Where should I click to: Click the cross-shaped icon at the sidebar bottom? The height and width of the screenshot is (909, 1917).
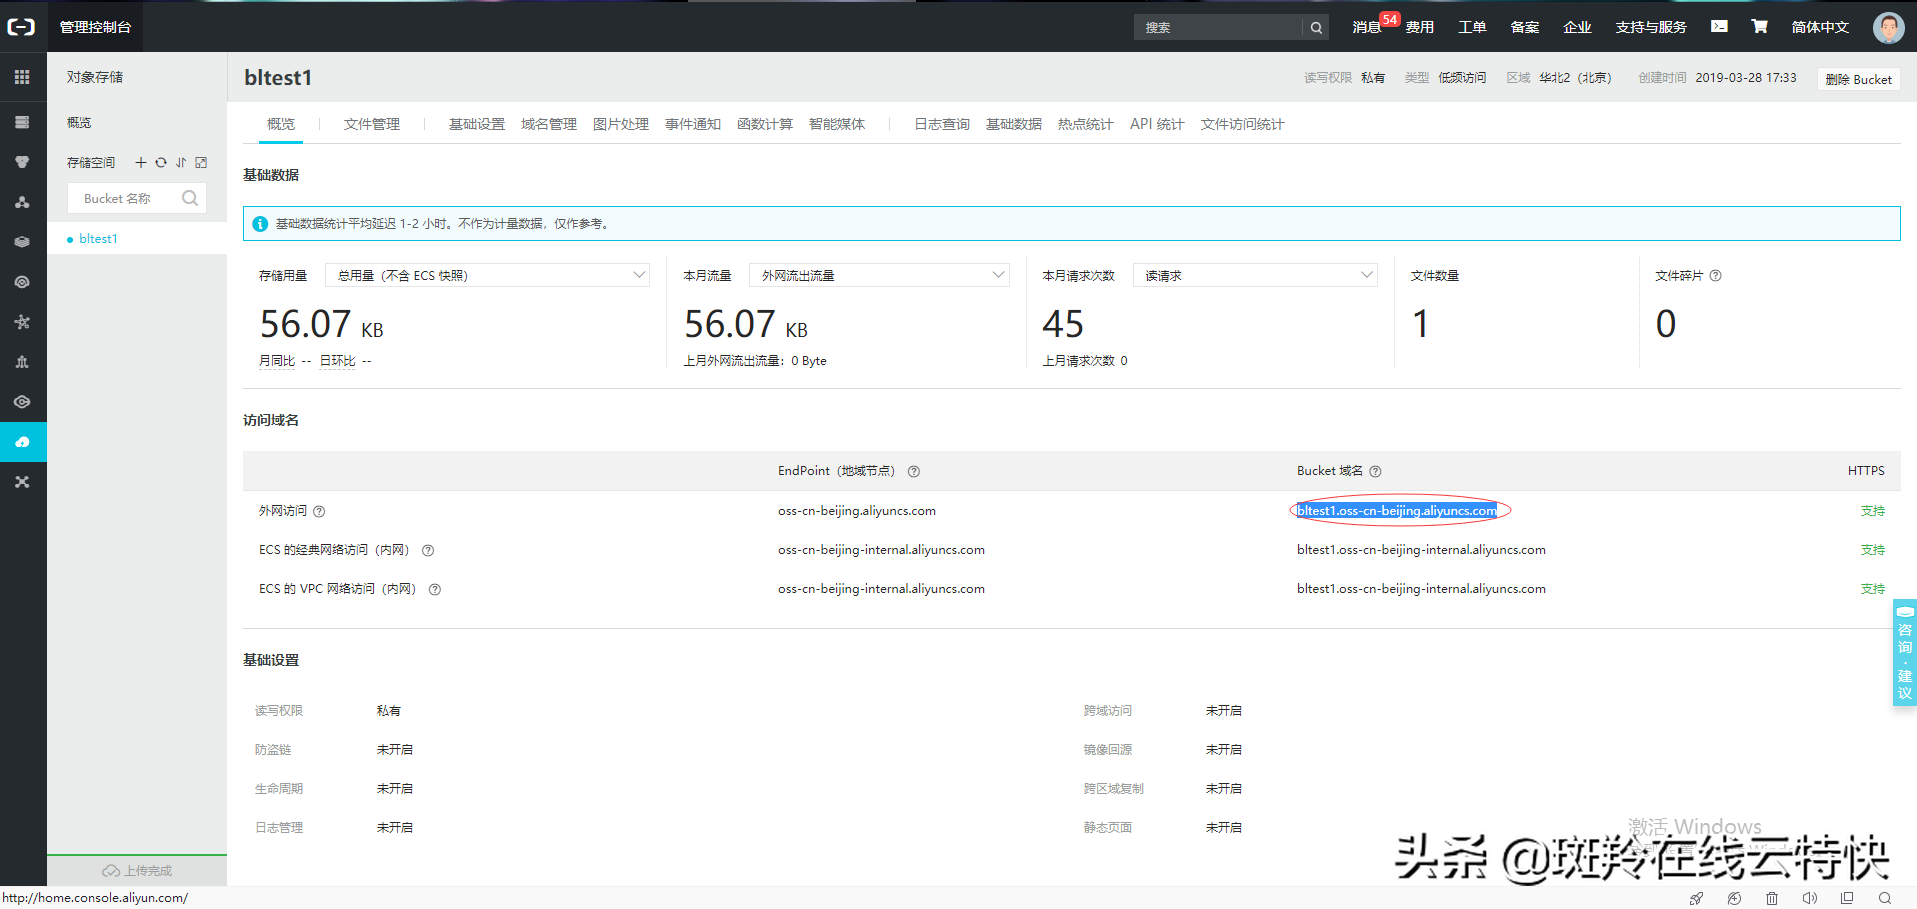[x=22, y=482]
